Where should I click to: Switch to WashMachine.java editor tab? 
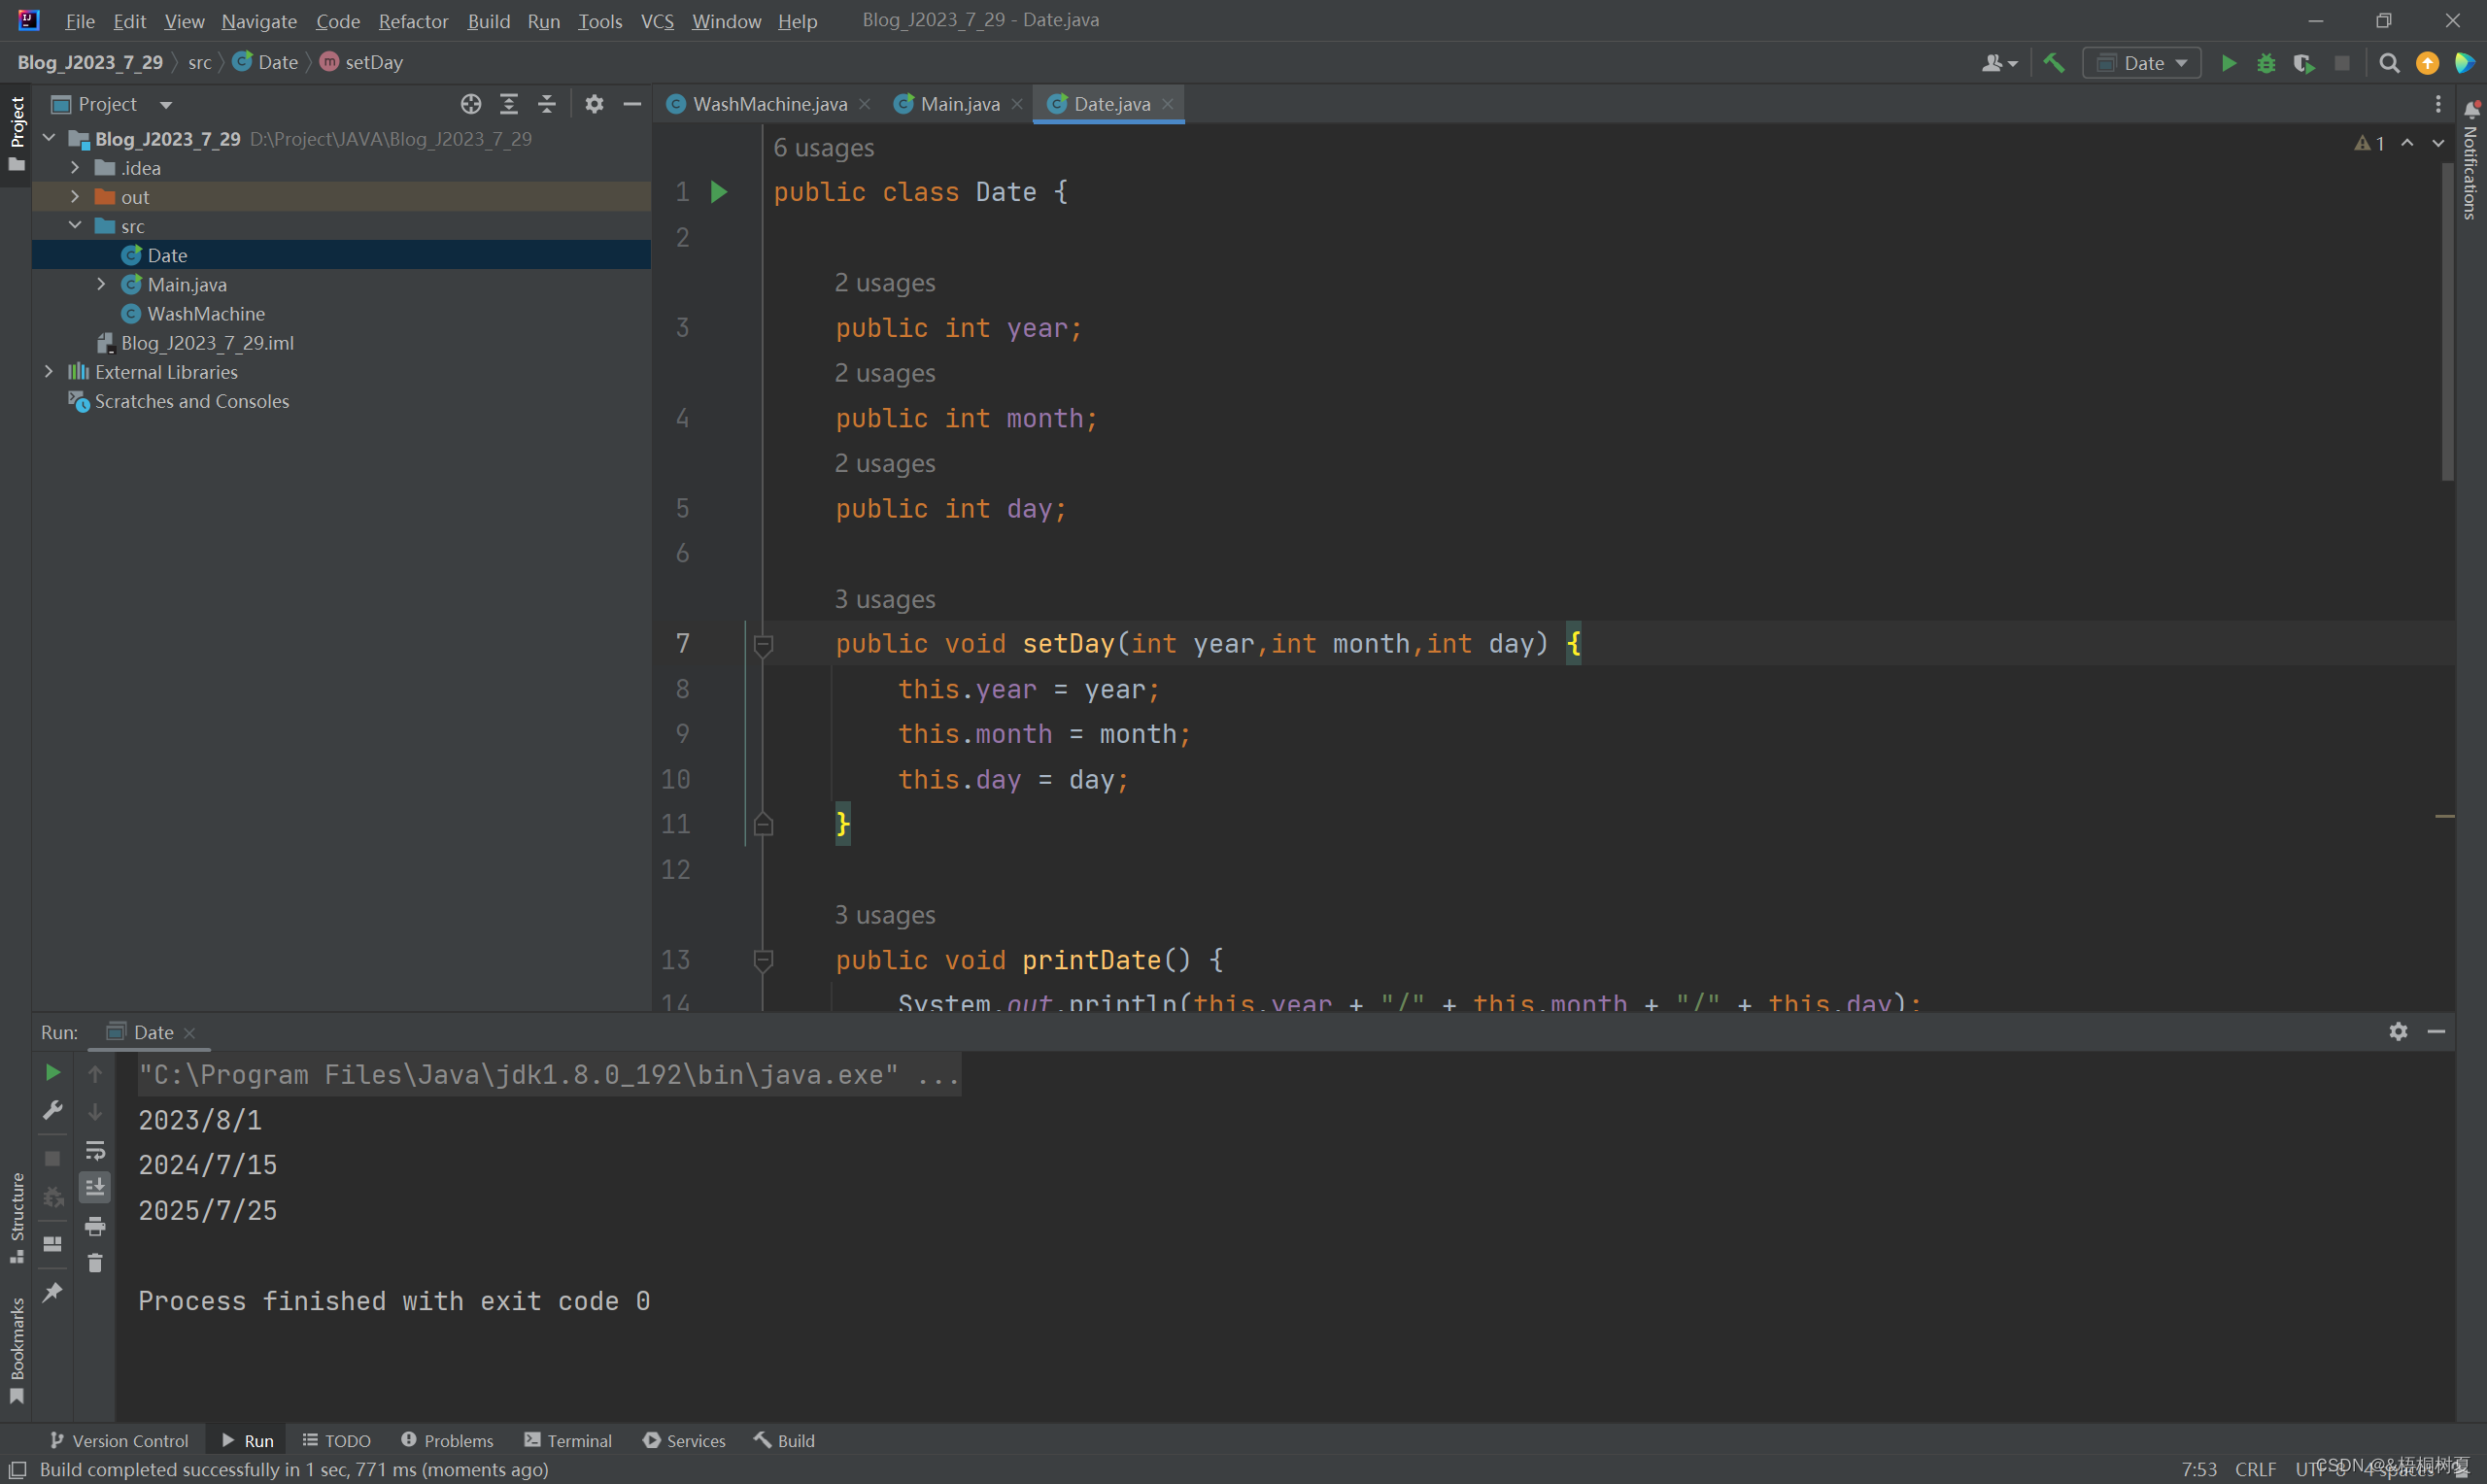[769, 104]
